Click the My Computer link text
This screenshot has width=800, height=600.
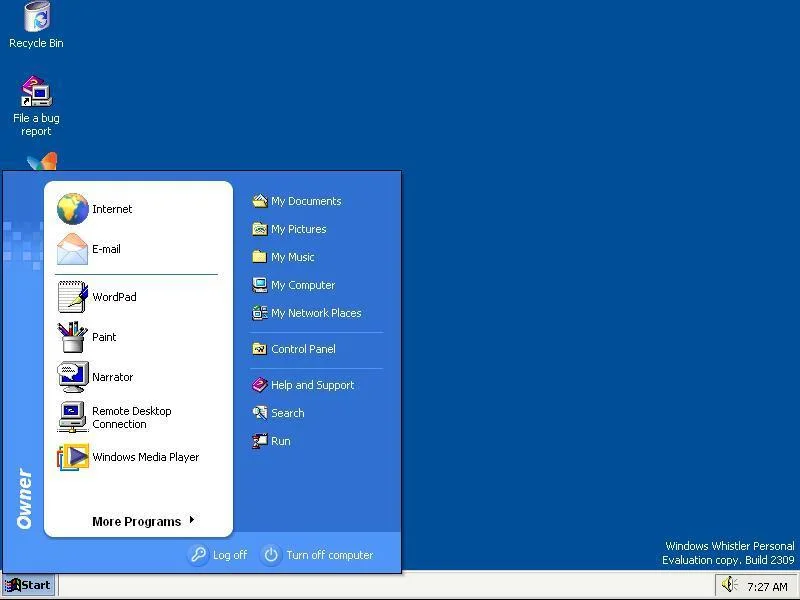(303, 285)
